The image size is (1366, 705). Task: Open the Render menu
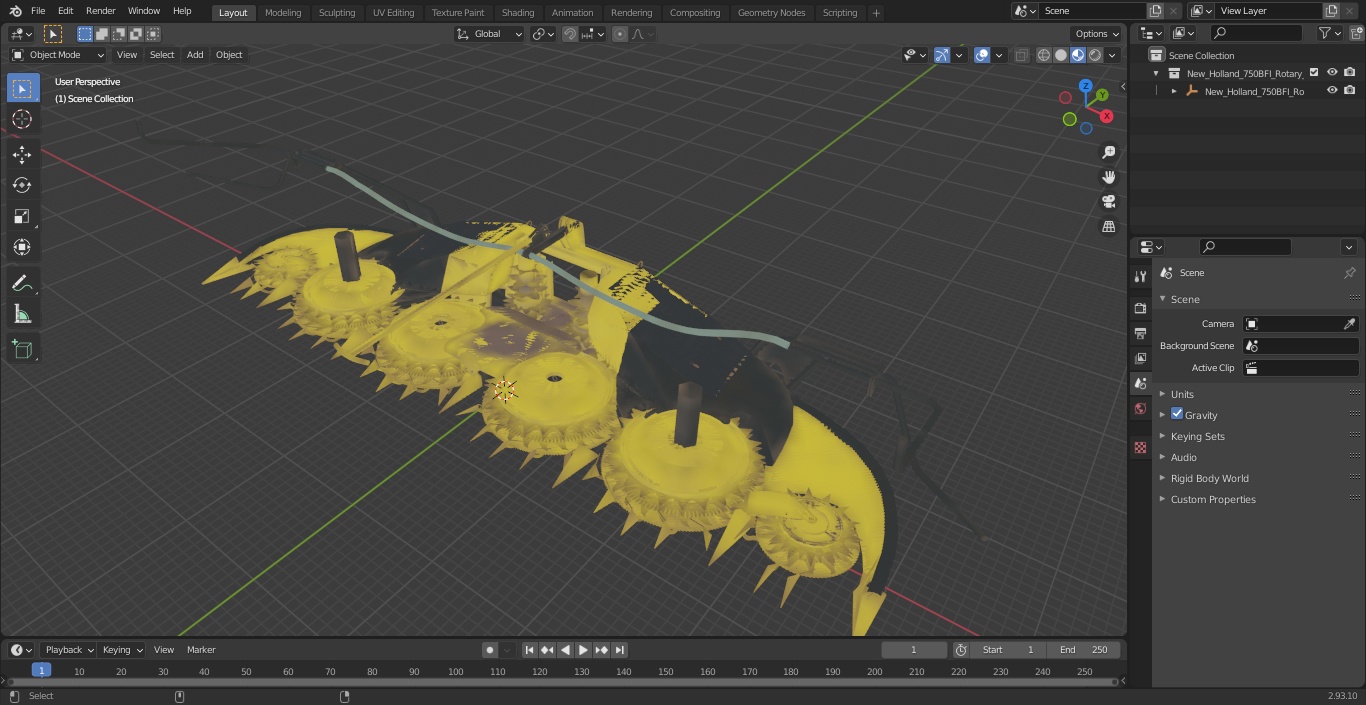(100, 11)
